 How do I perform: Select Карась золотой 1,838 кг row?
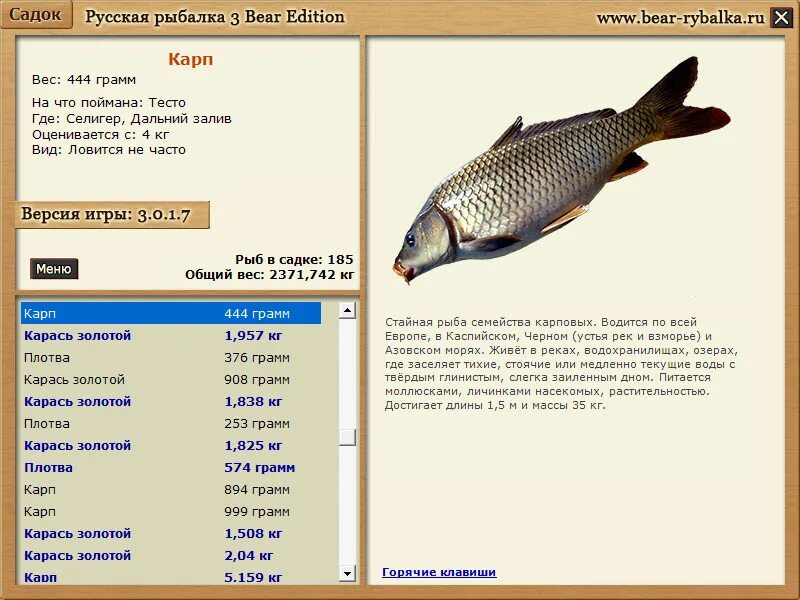click(171, 402)
